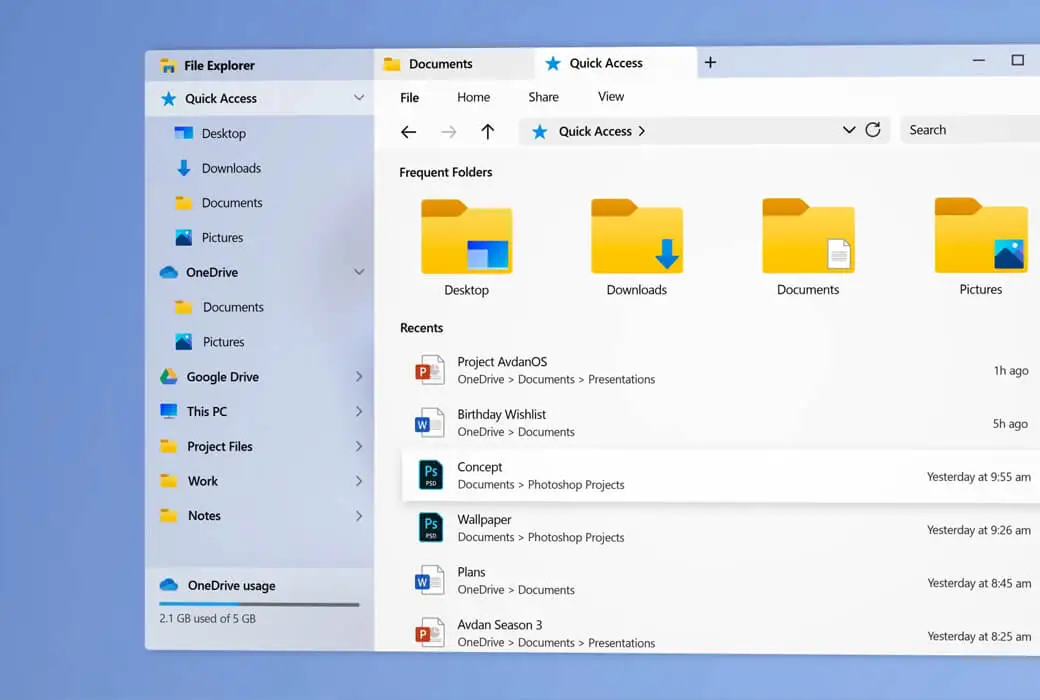Click the Frequent Folders heading

pos(446,173)
